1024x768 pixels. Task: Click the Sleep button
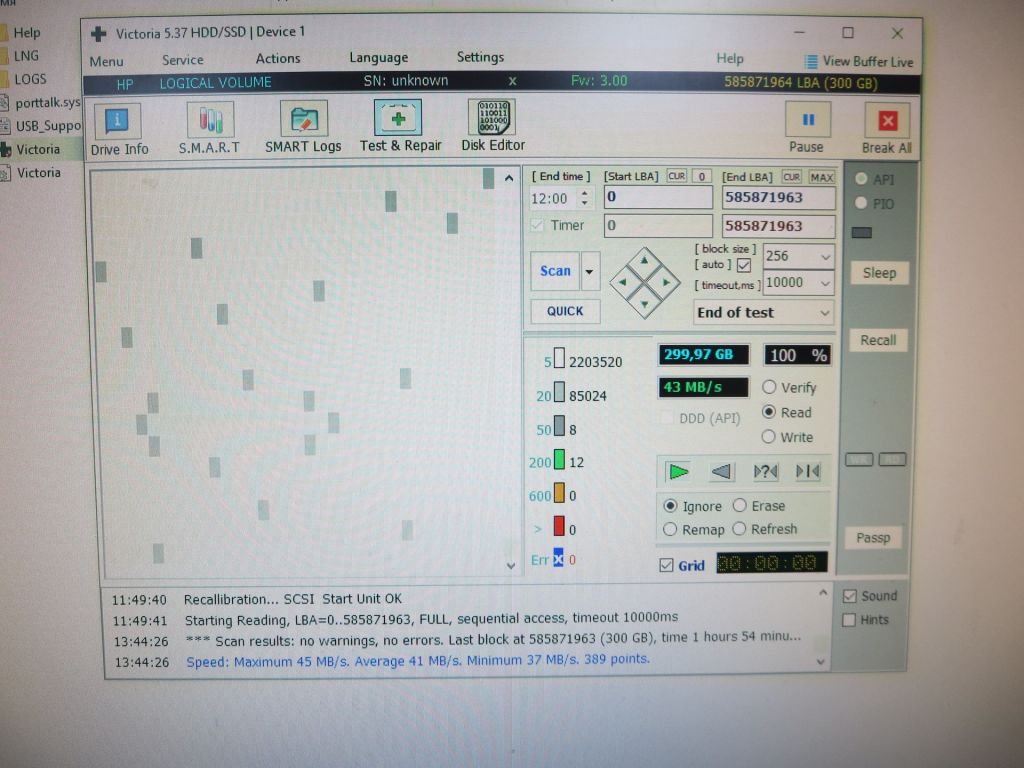[x=879, y=273]
